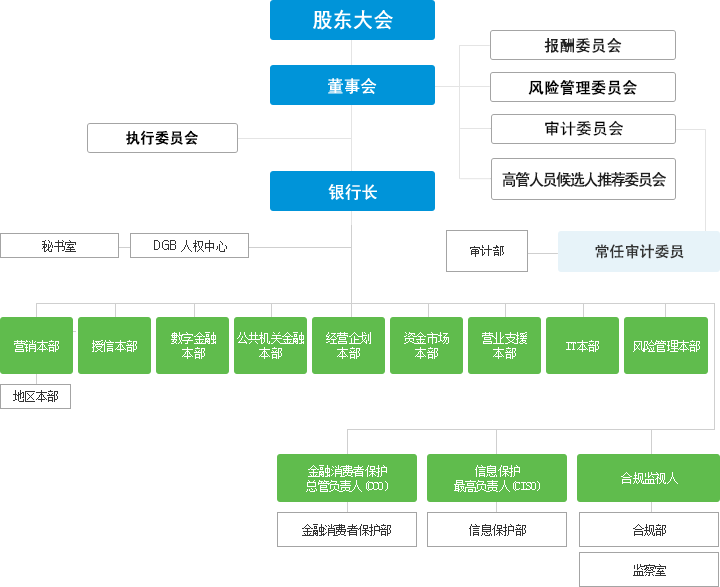The width and height of the screenshot is (720, 587).
Task: Click the 信息保护部 box
Action: [497, 530]
